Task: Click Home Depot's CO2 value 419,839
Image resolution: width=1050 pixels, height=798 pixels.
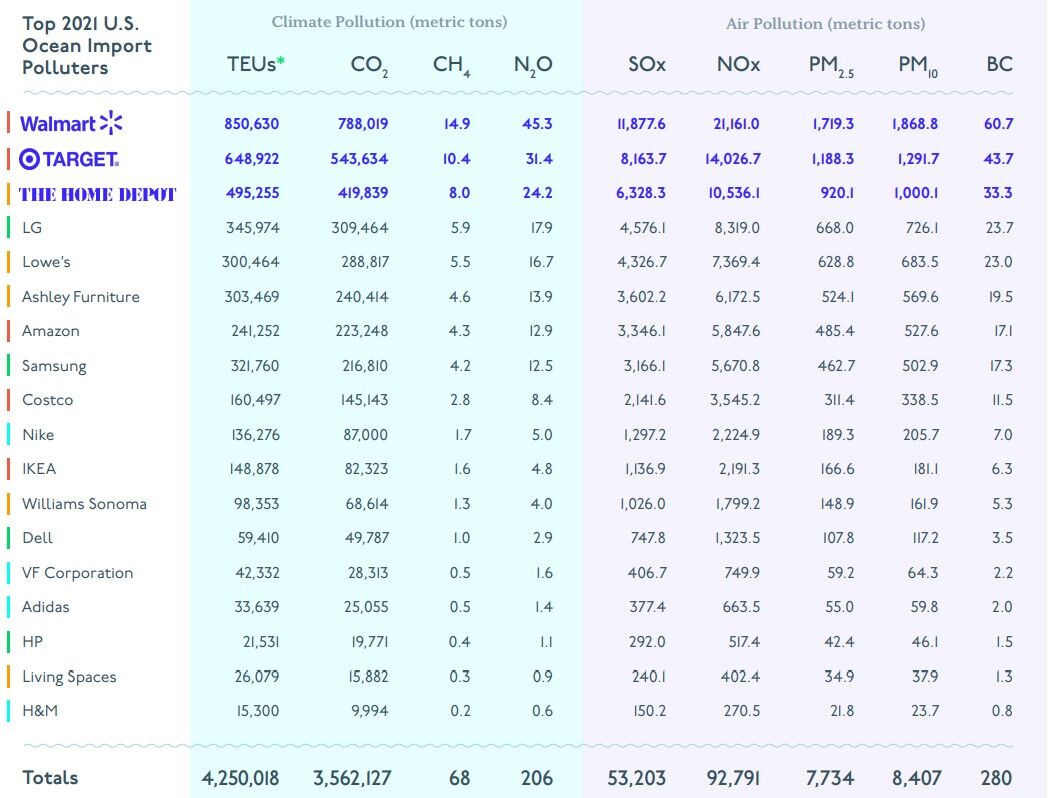Action: pyautogui.click(x=363, y=193)
